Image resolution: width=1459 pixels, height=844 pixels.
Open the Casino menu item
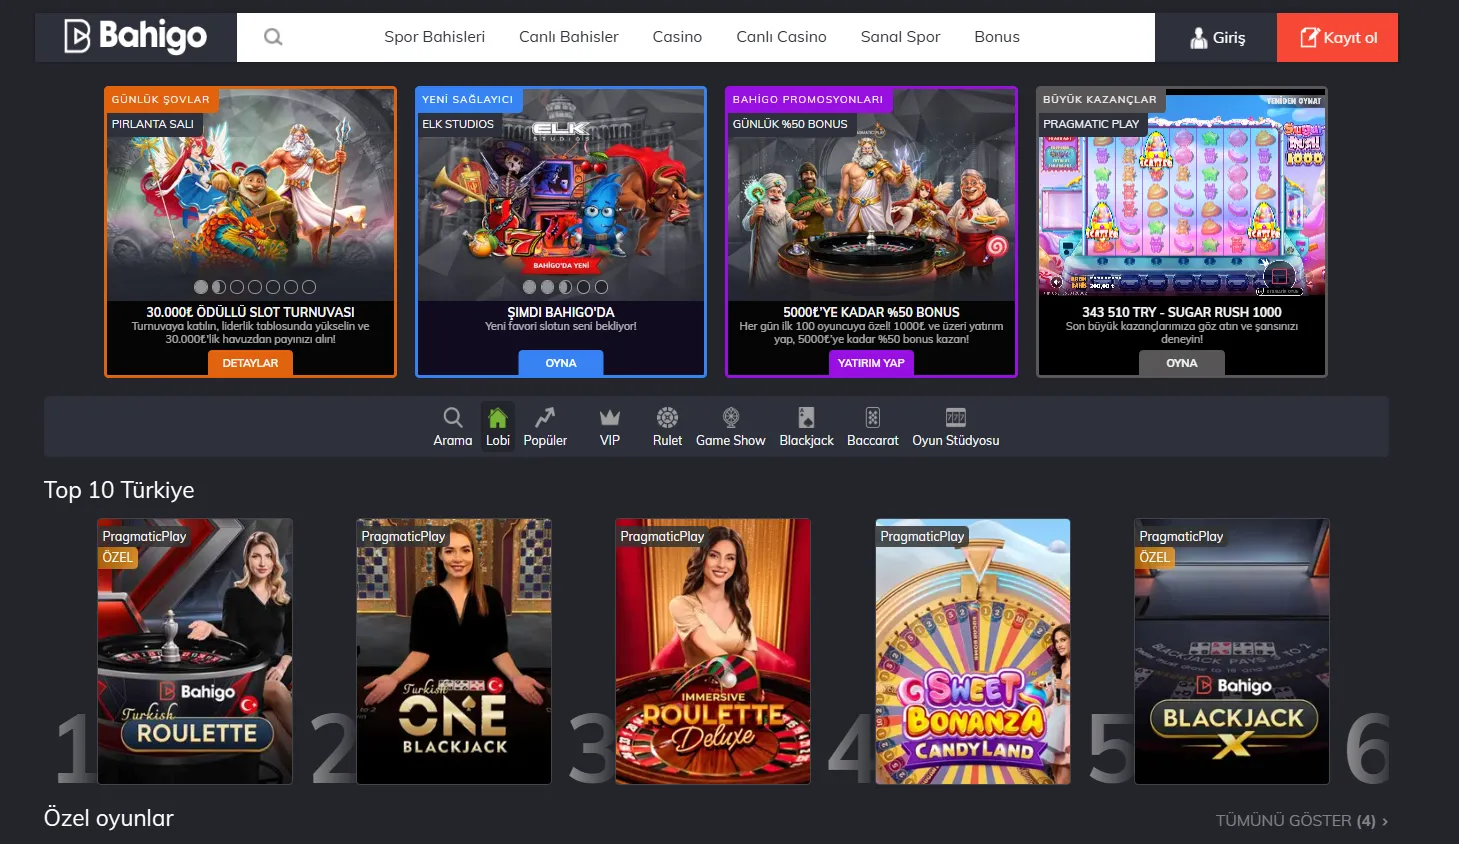click(x=677, y=36)
